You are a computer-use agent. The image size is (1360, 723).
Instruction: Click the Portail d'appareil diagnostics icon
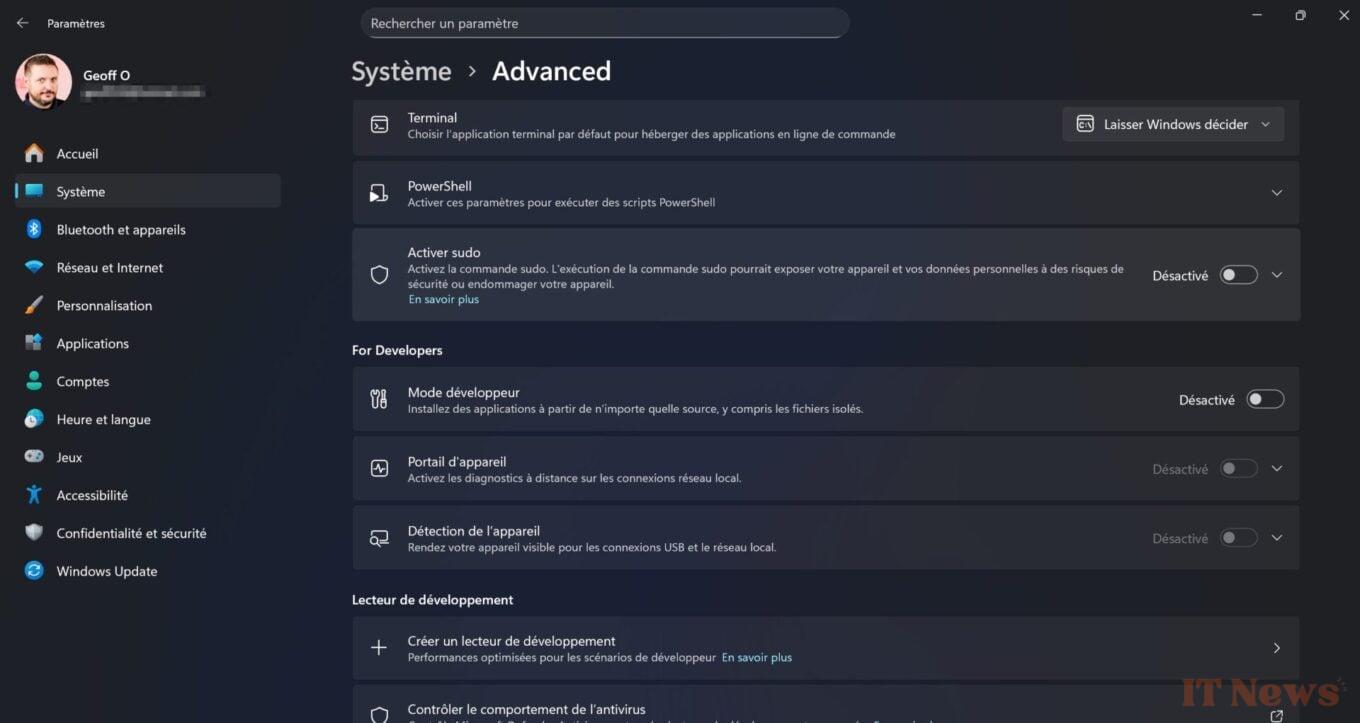click(x=379, y=469)
